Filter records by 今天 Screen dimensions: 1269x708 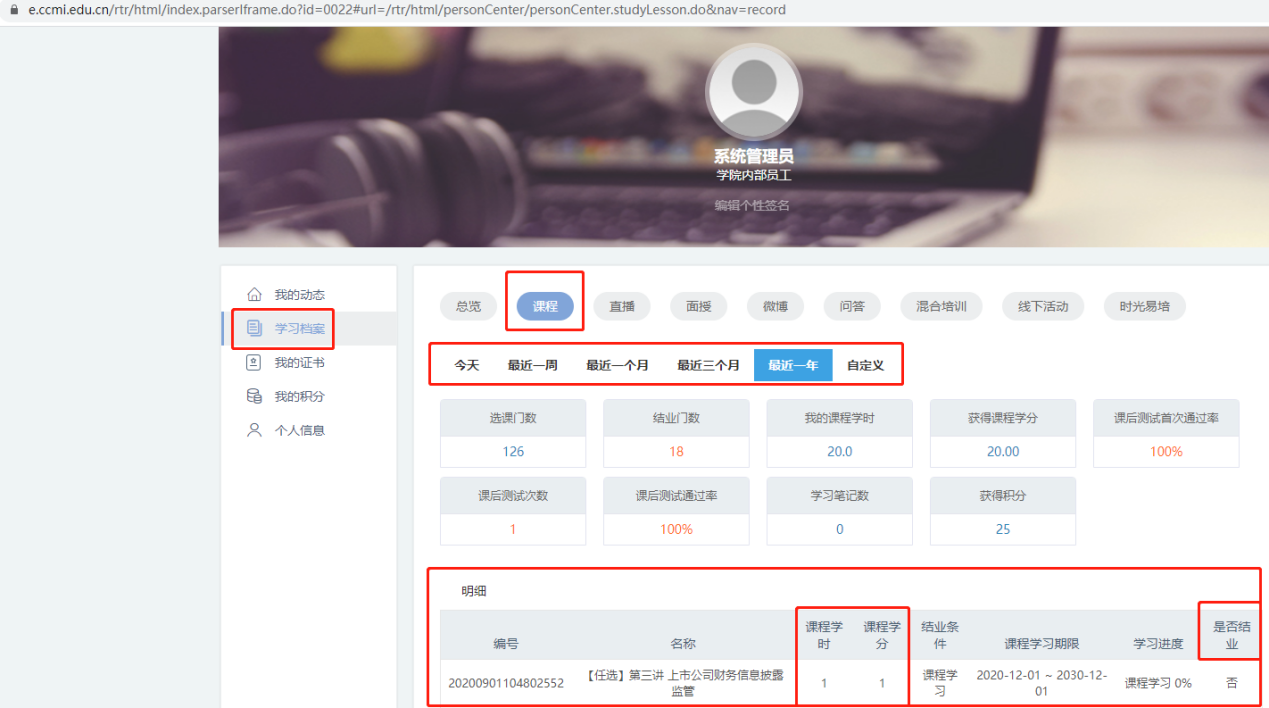467,365
